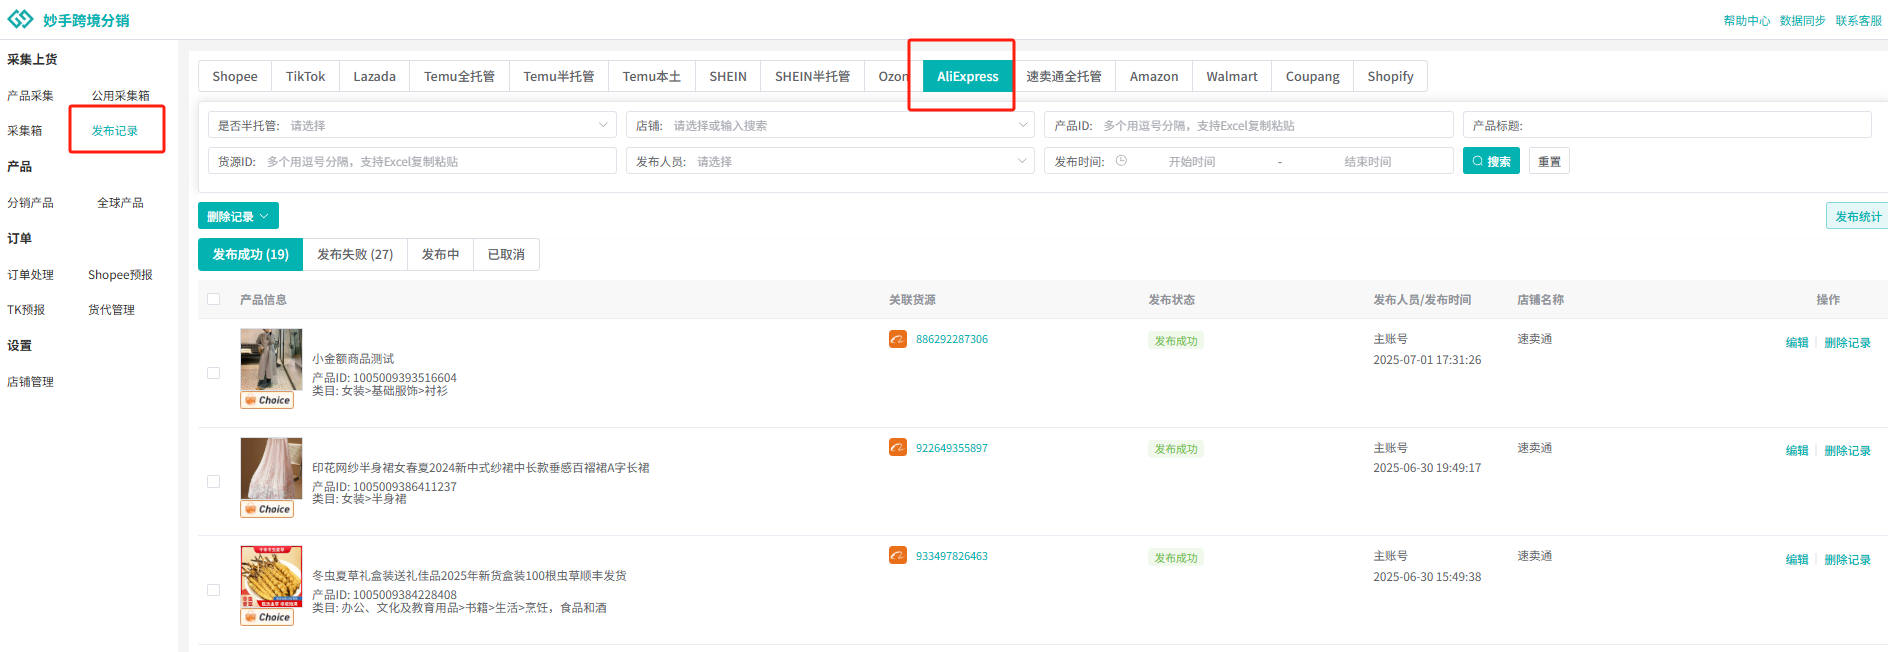Switch to the TikTok platform tab

click(x=305, y=76)
